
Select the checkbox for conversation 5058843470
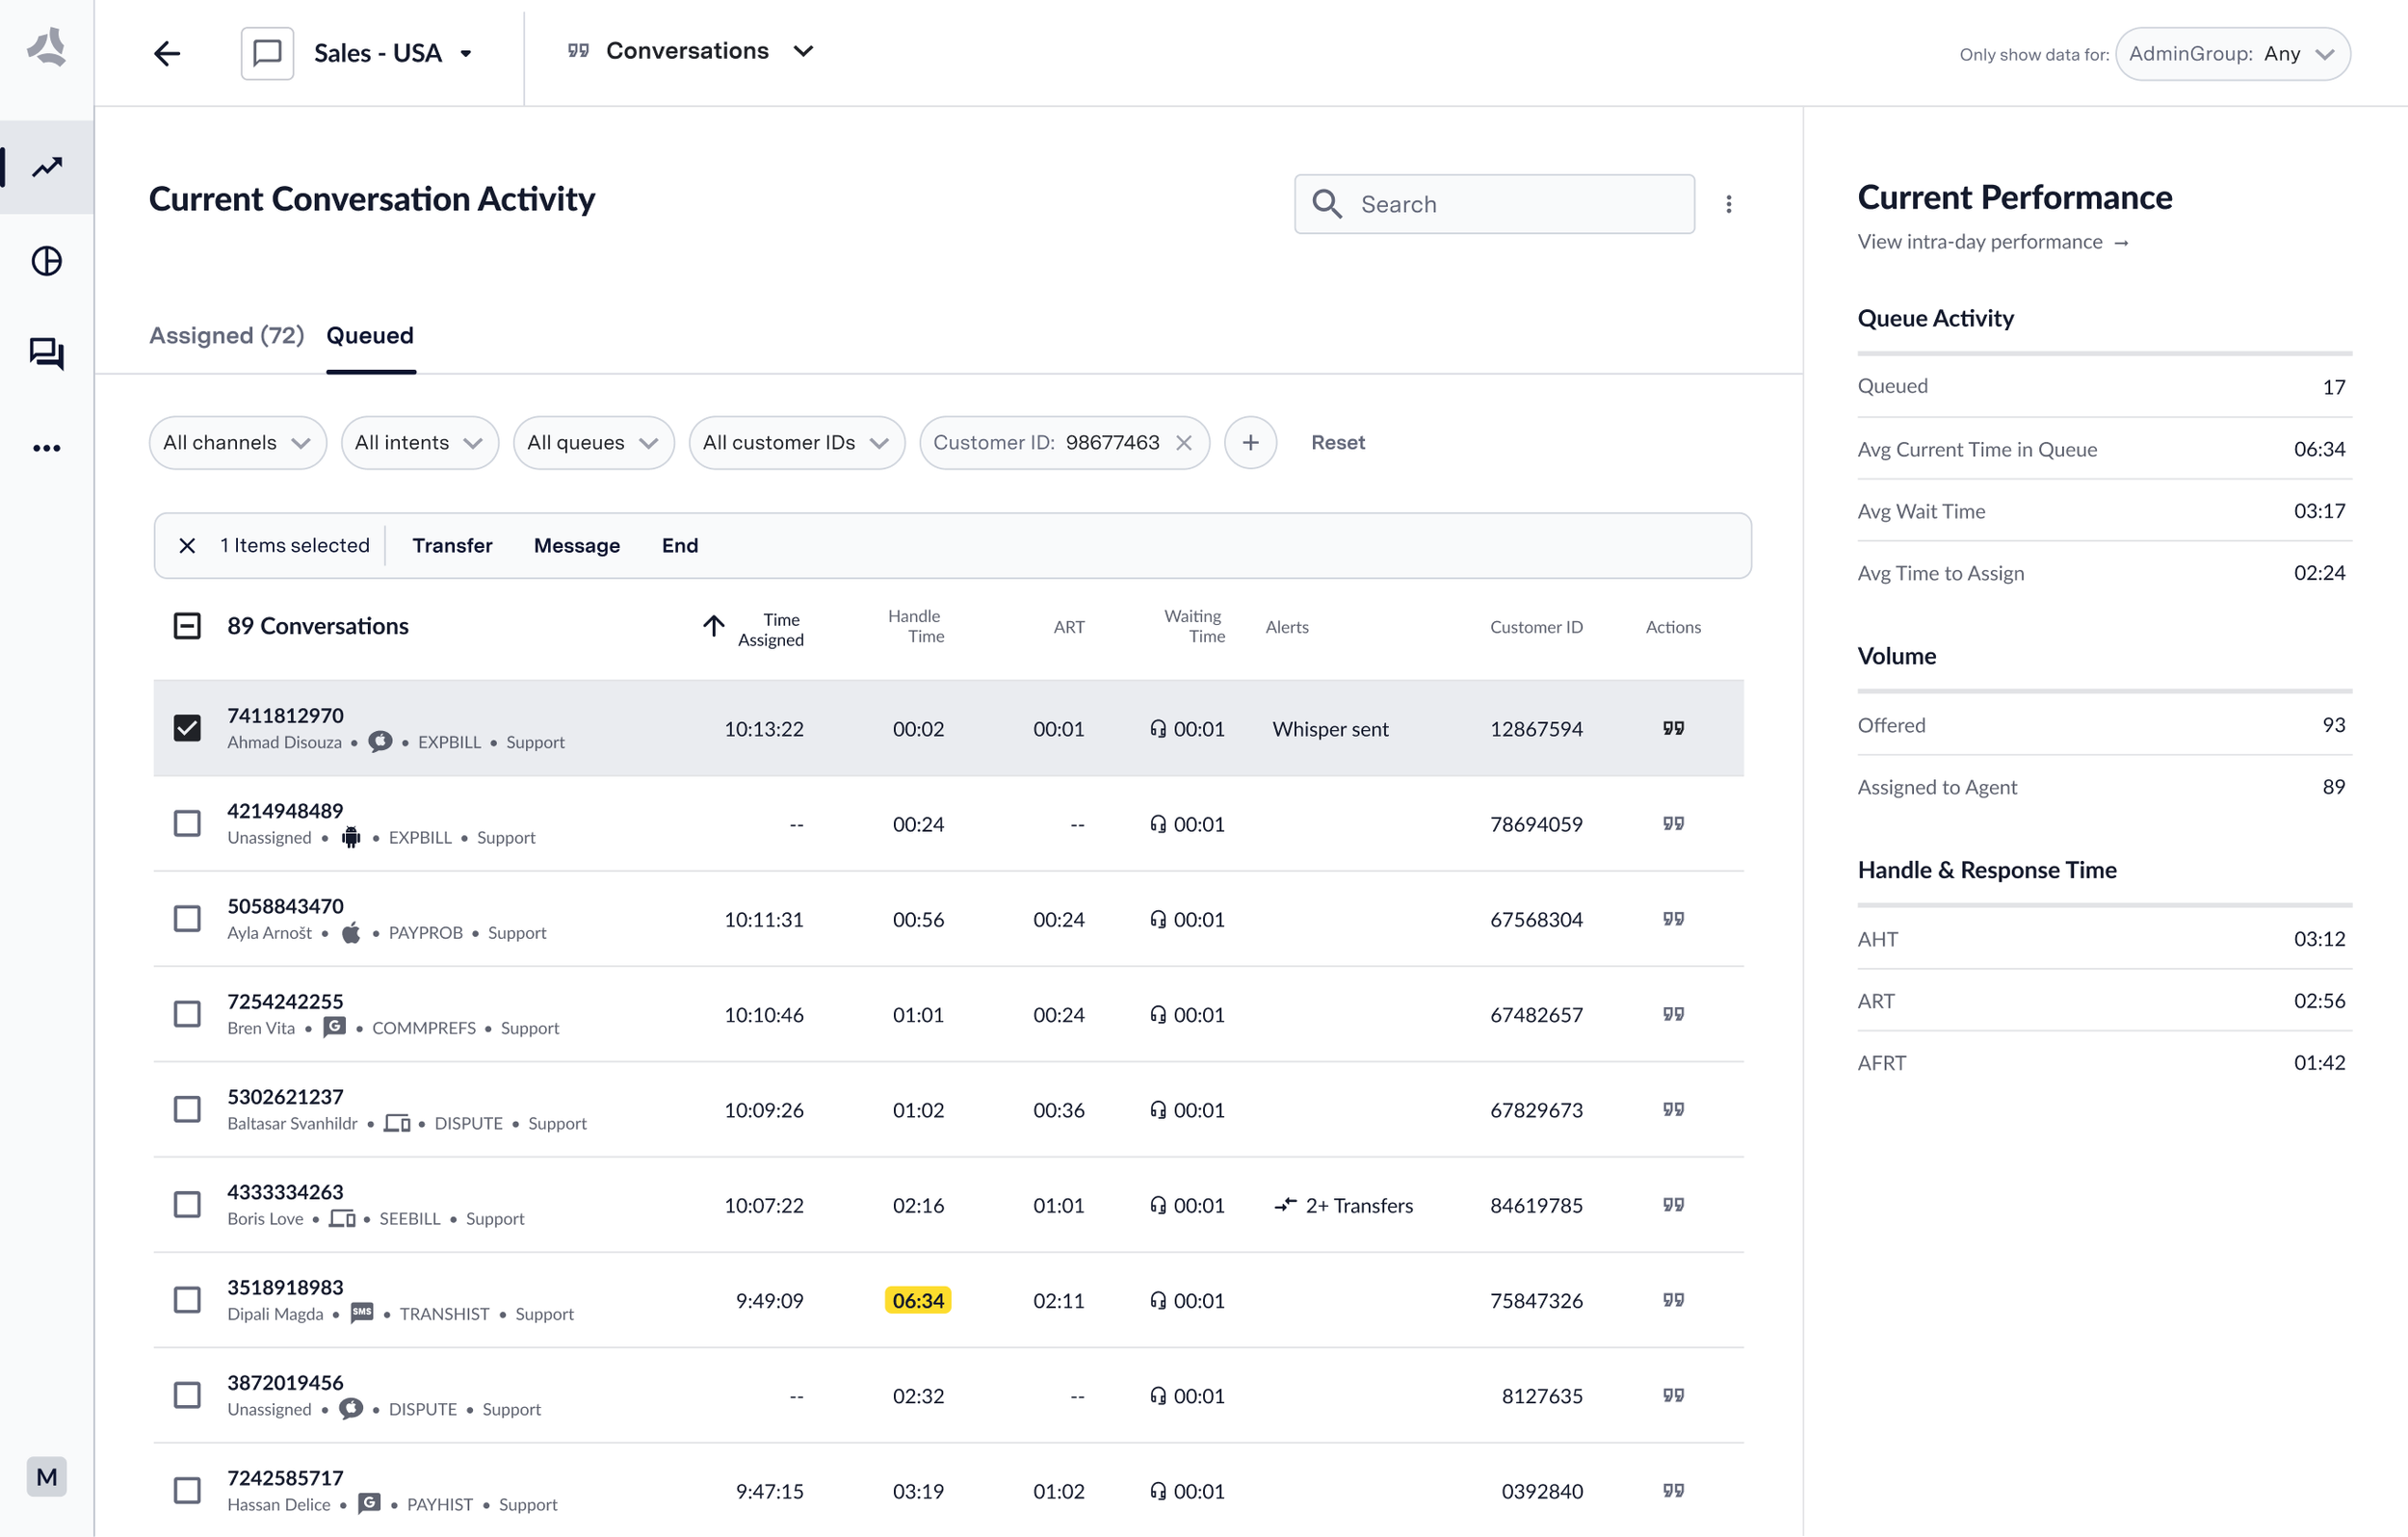point(187,919)
